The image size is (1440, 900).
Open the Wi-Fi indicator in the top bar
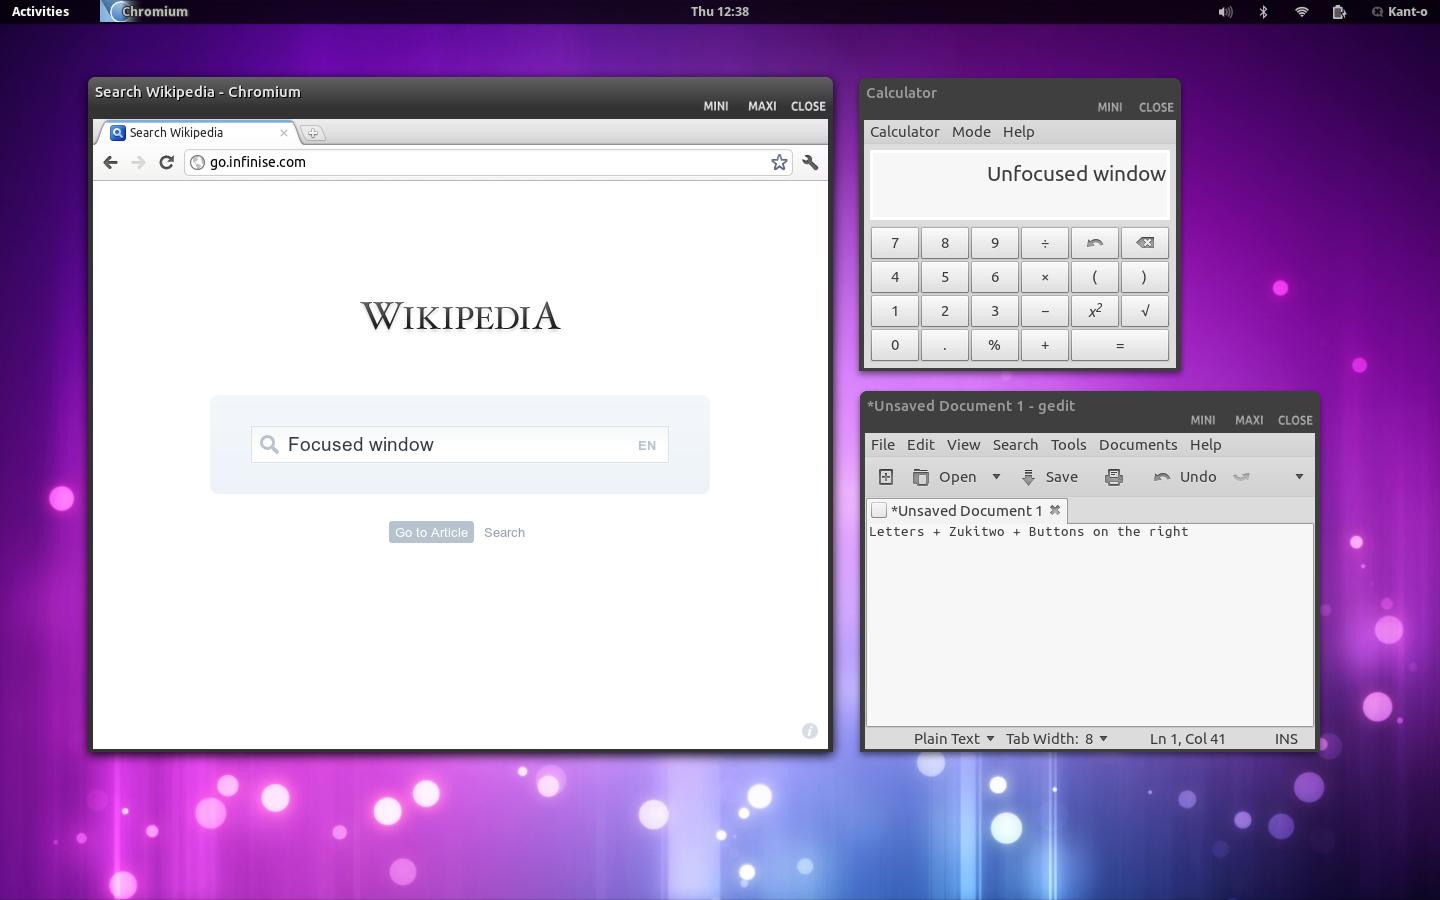click(1302, 12)
